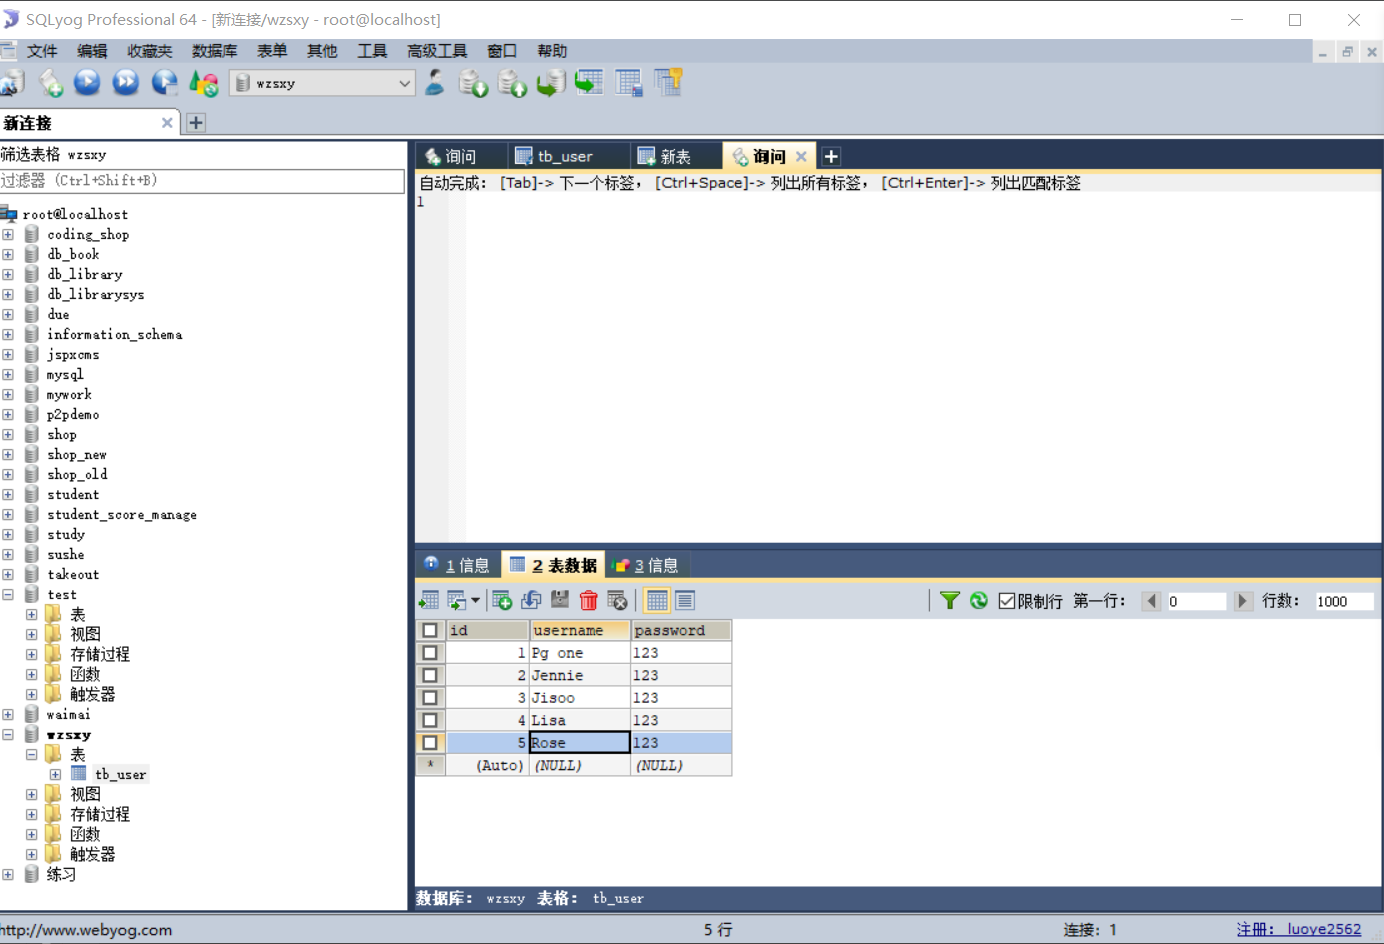Switch to the 新表 tab
The height and width of the screenshot is (944, 1384).
[675, 156]
